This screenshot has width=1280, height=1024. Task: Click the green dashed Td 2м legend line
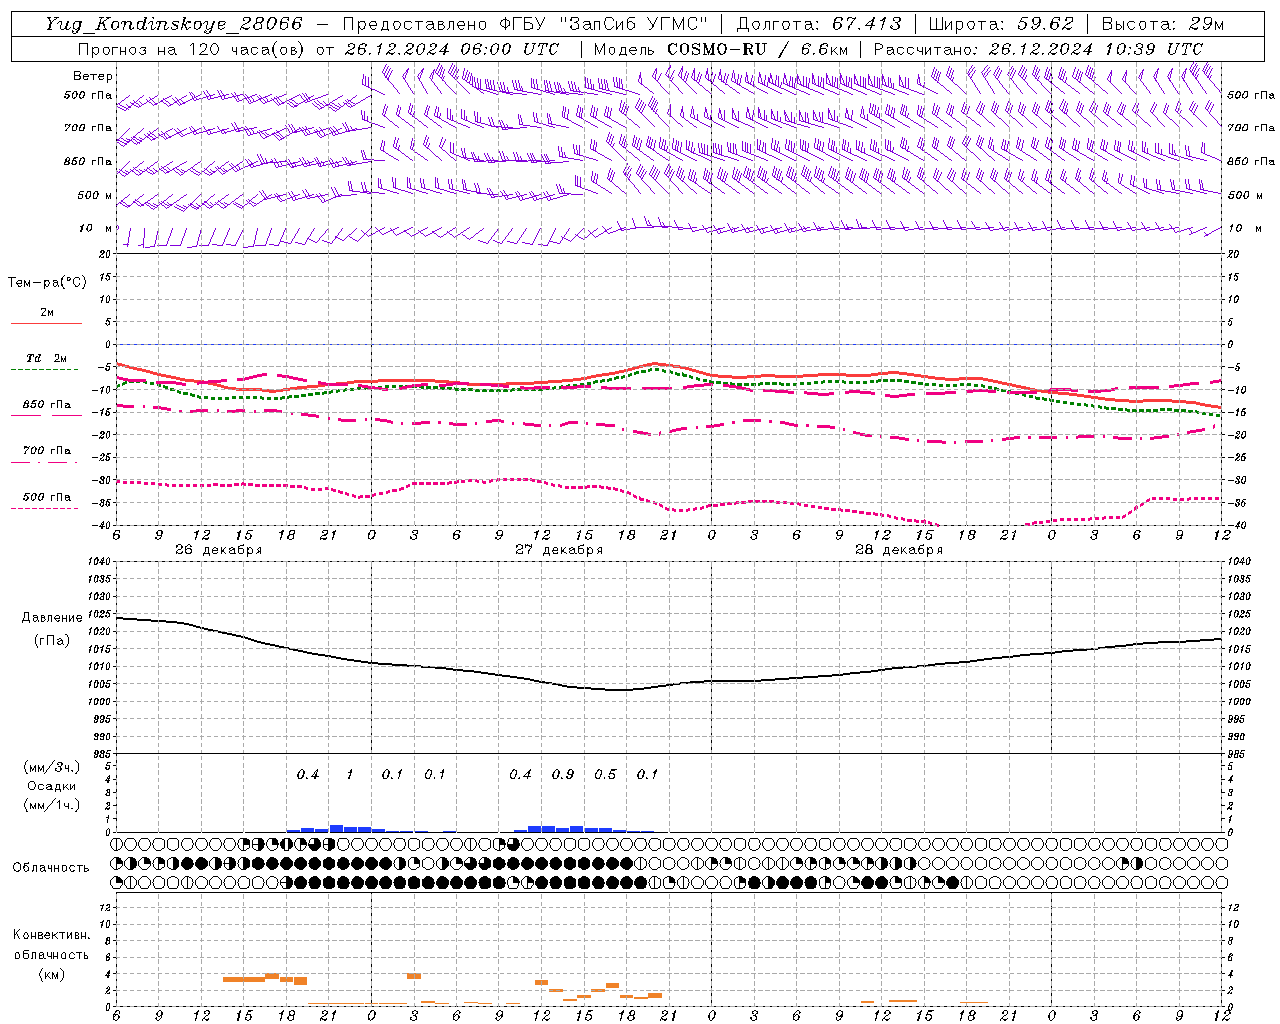pos(46,370)
